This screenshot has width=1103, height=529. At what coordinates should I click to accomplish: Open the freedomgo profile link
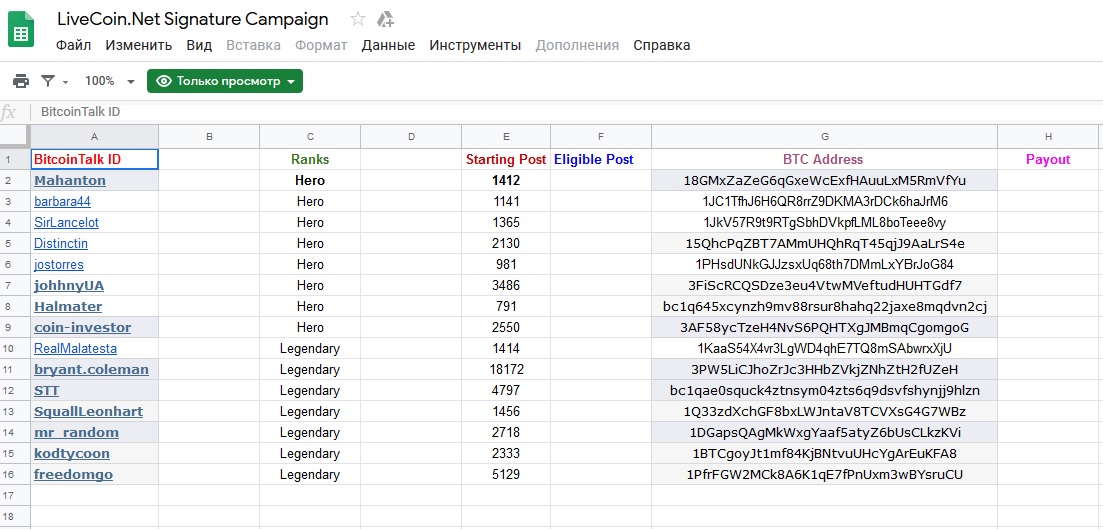coord(73,475)
